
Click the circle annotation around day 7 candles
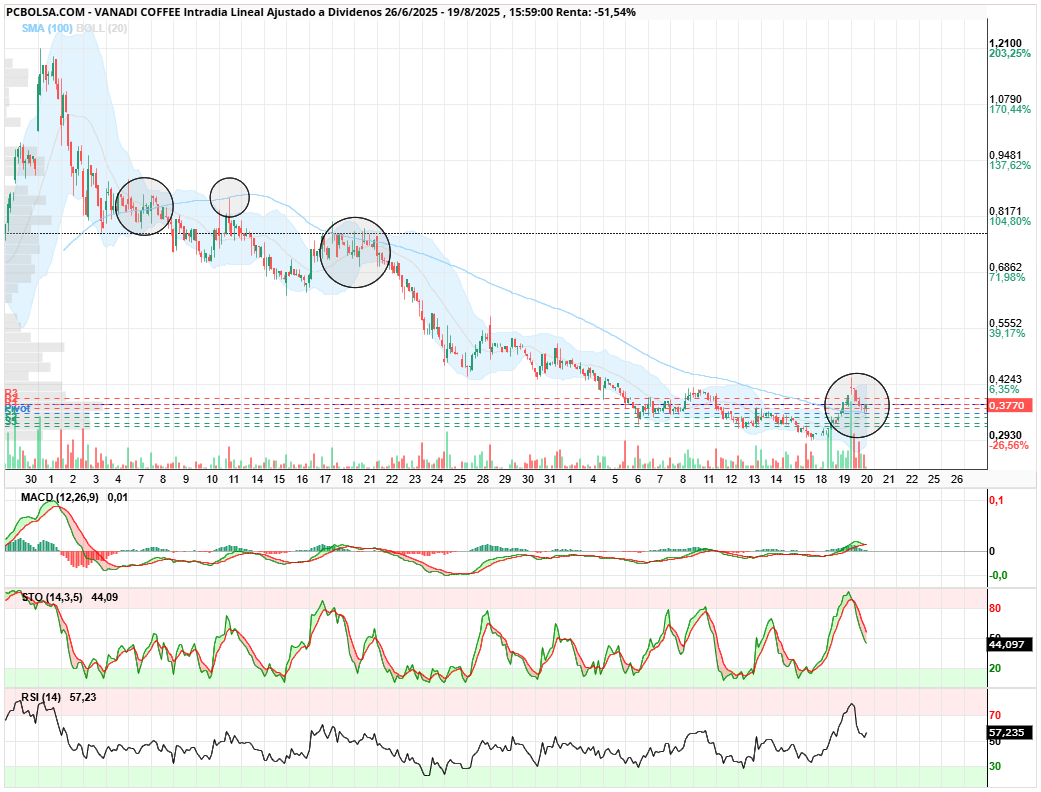coord(144,206)
